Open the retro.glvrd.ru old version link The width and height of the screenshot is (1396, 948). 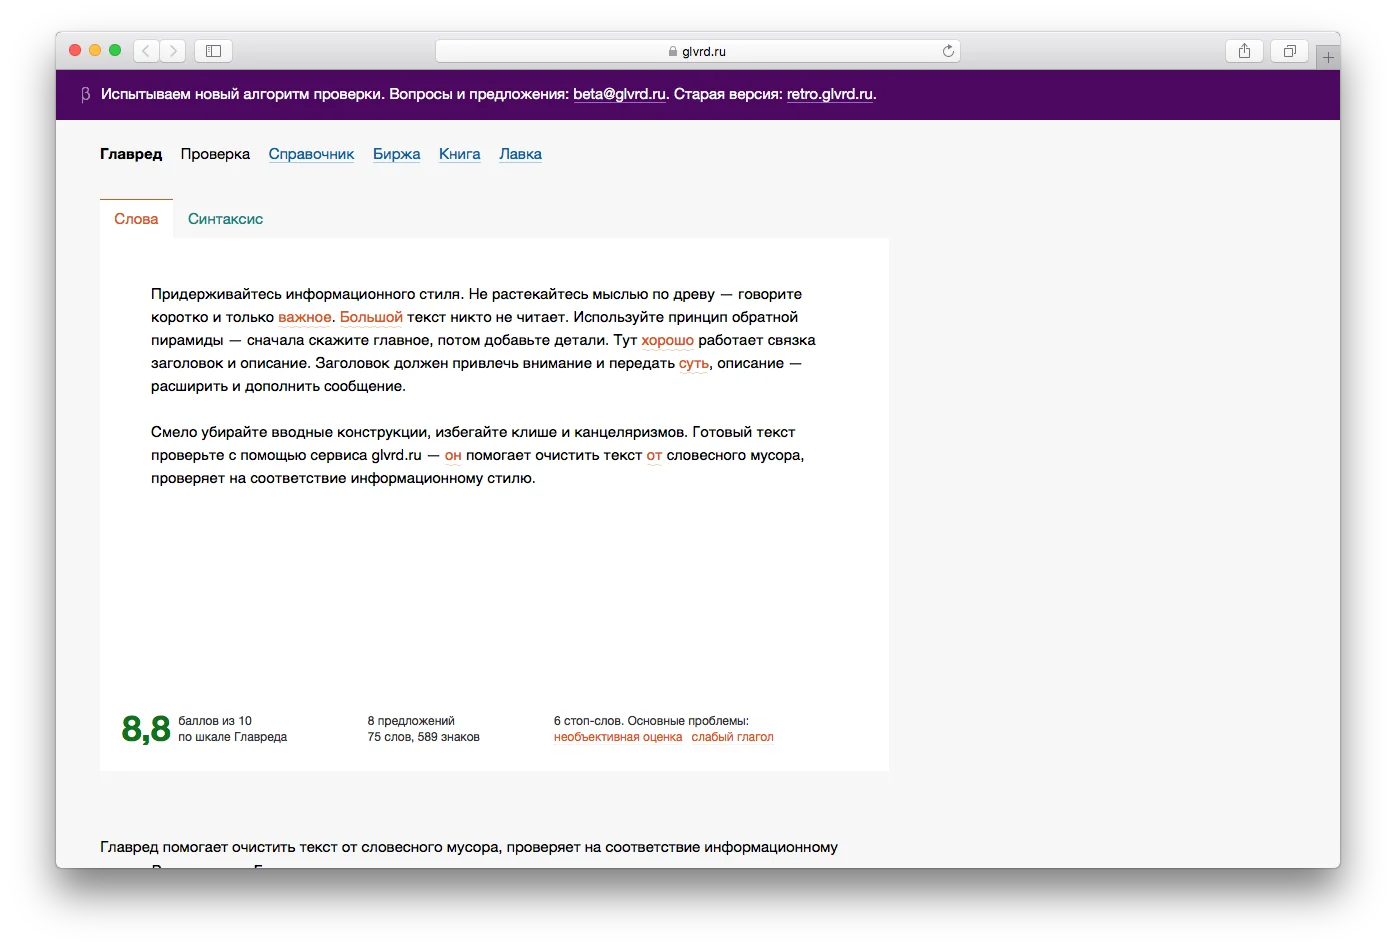point(830,95)
